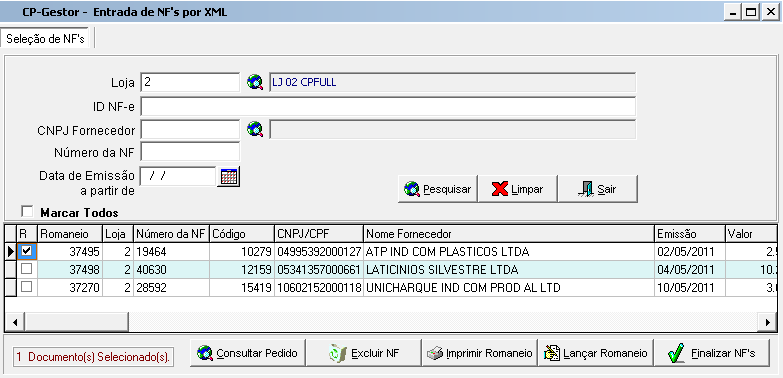Click the Documento(s) Selecionado(s) status box

[x=93, y=357]
